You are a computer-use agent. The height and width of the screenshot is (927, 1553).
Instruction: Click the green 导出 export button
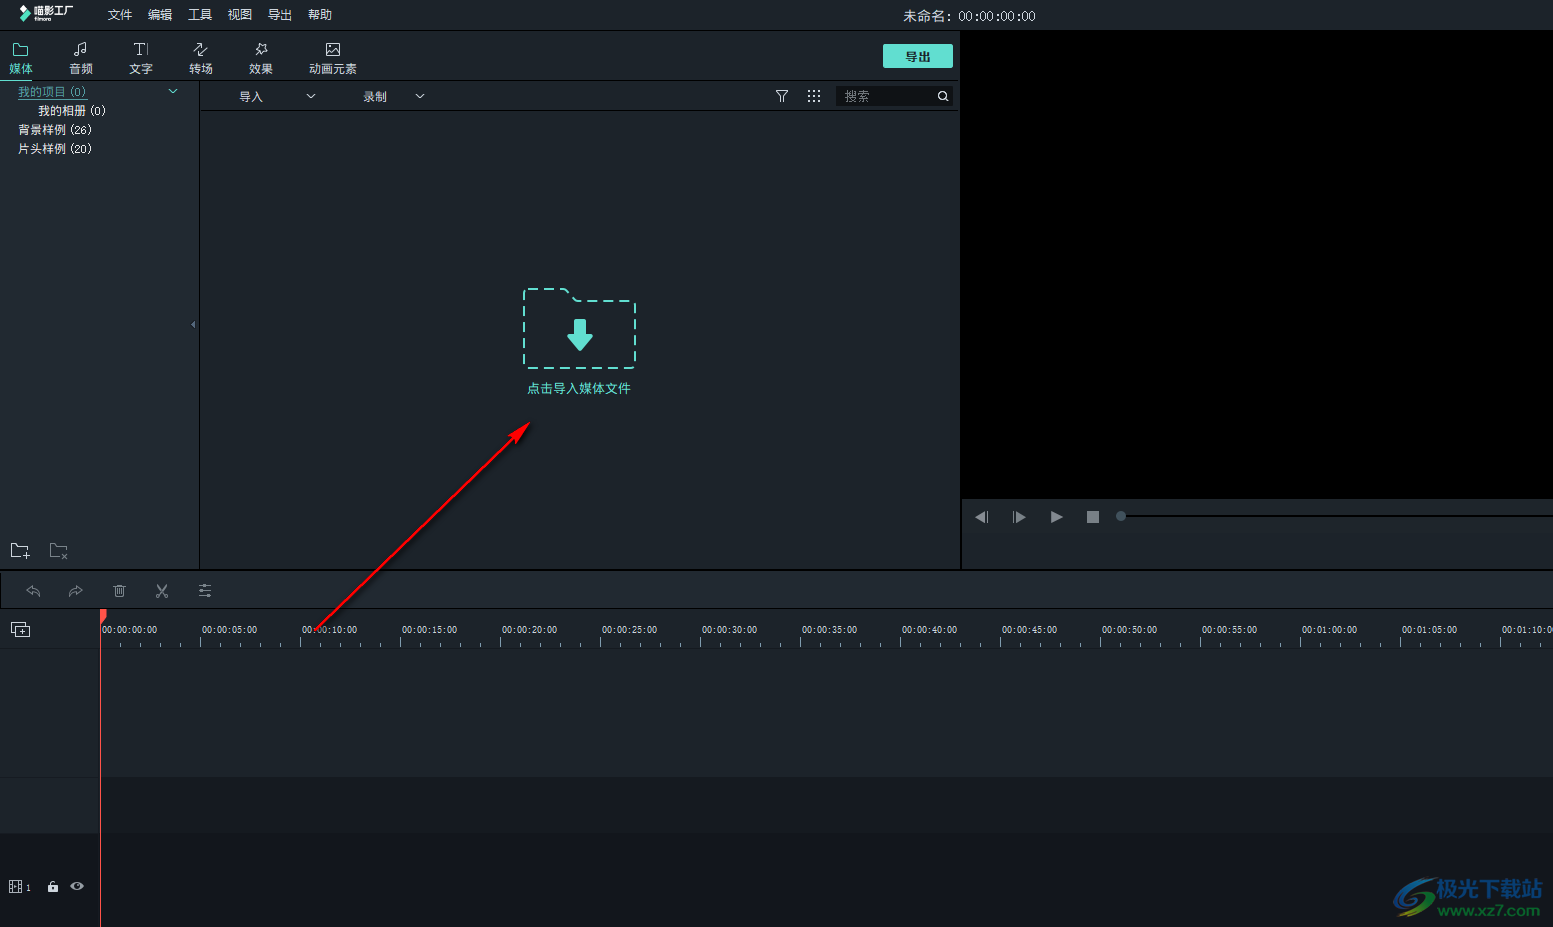coord(918,56)
